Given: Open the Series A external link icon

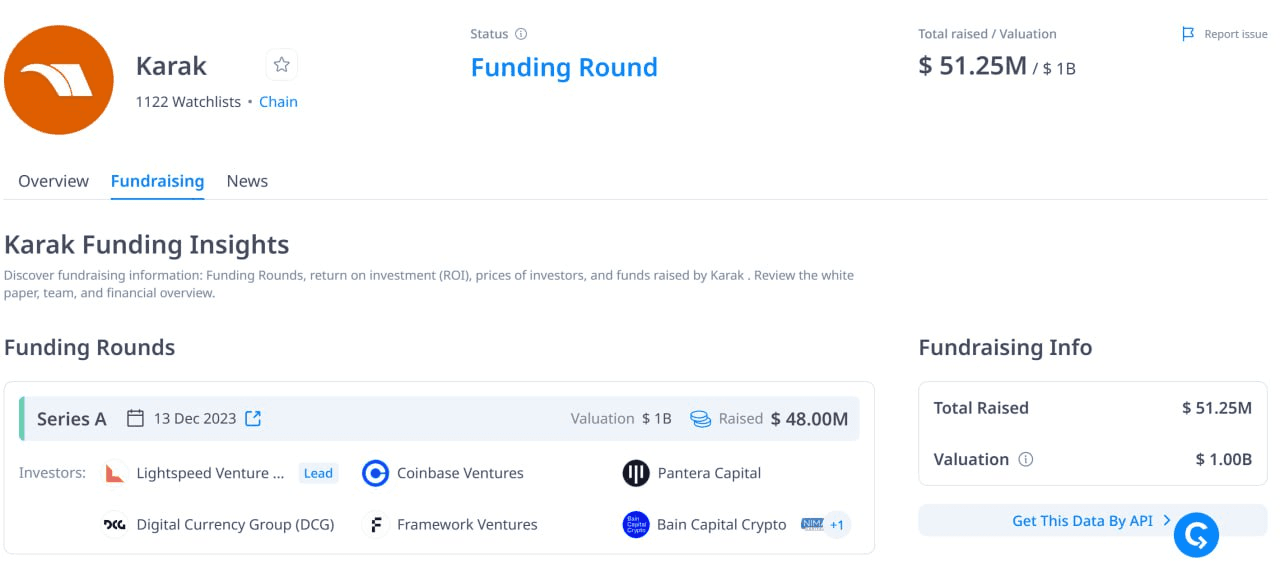Looking at the screenshot, I should point(253,418).
